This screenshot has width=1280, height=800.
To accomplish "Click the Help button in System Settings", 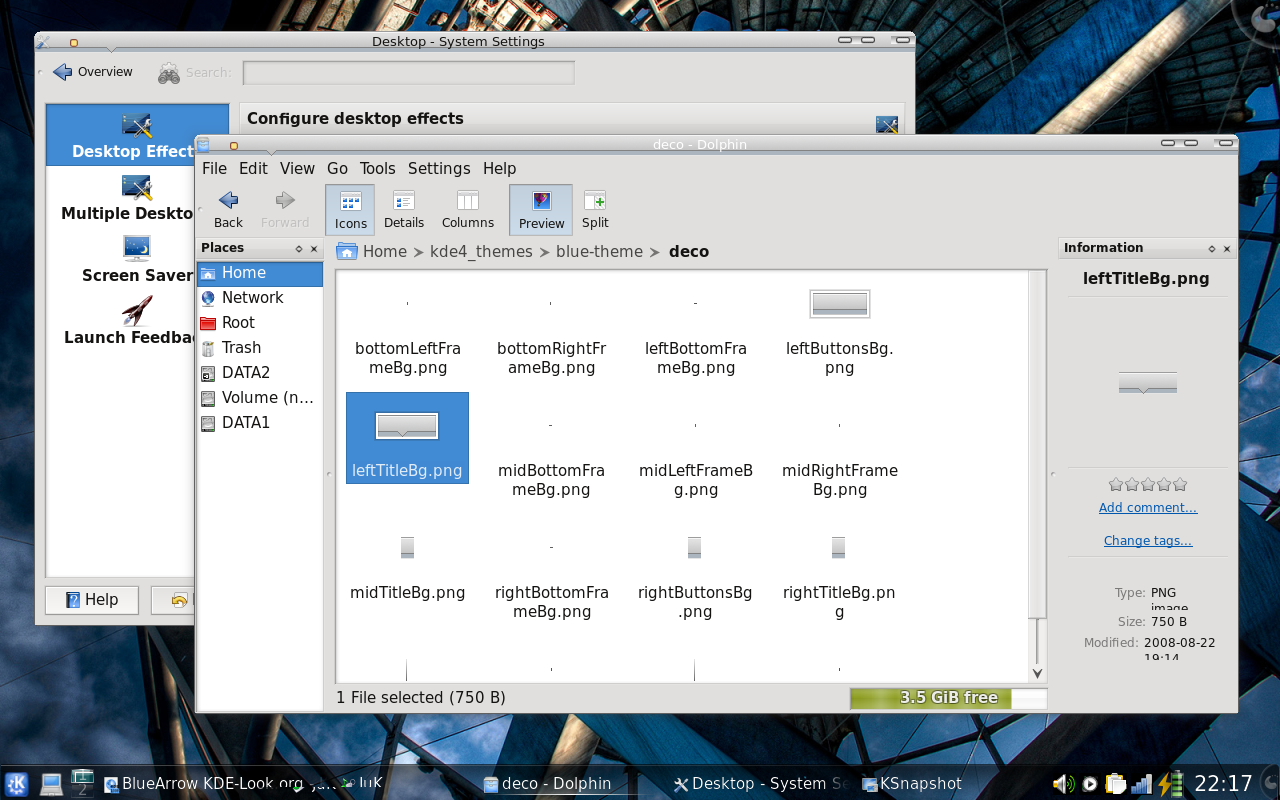I will pos(92,600).
